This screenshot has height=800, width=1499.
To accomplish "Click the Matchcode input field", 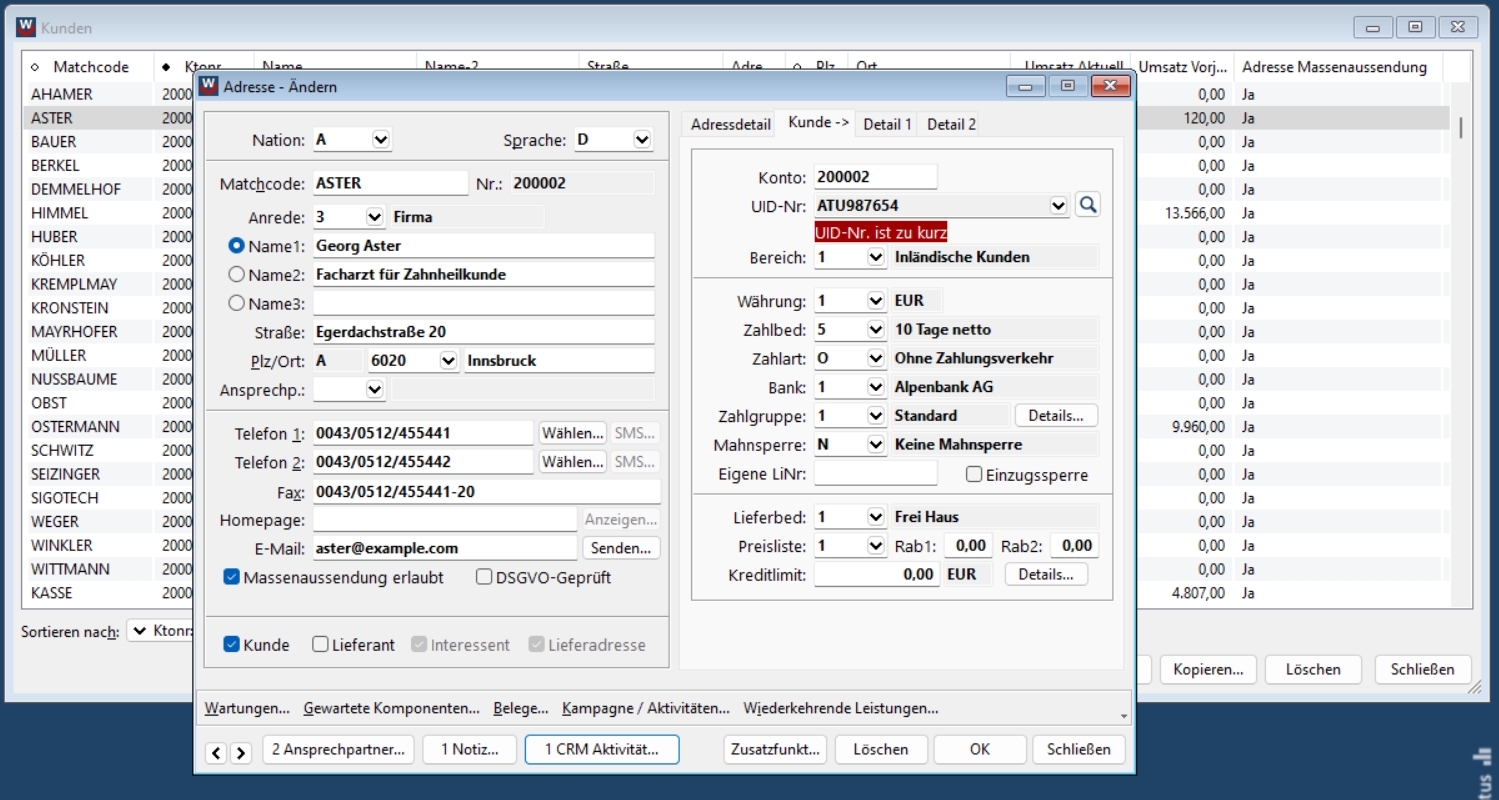I will tap(390, 183).
